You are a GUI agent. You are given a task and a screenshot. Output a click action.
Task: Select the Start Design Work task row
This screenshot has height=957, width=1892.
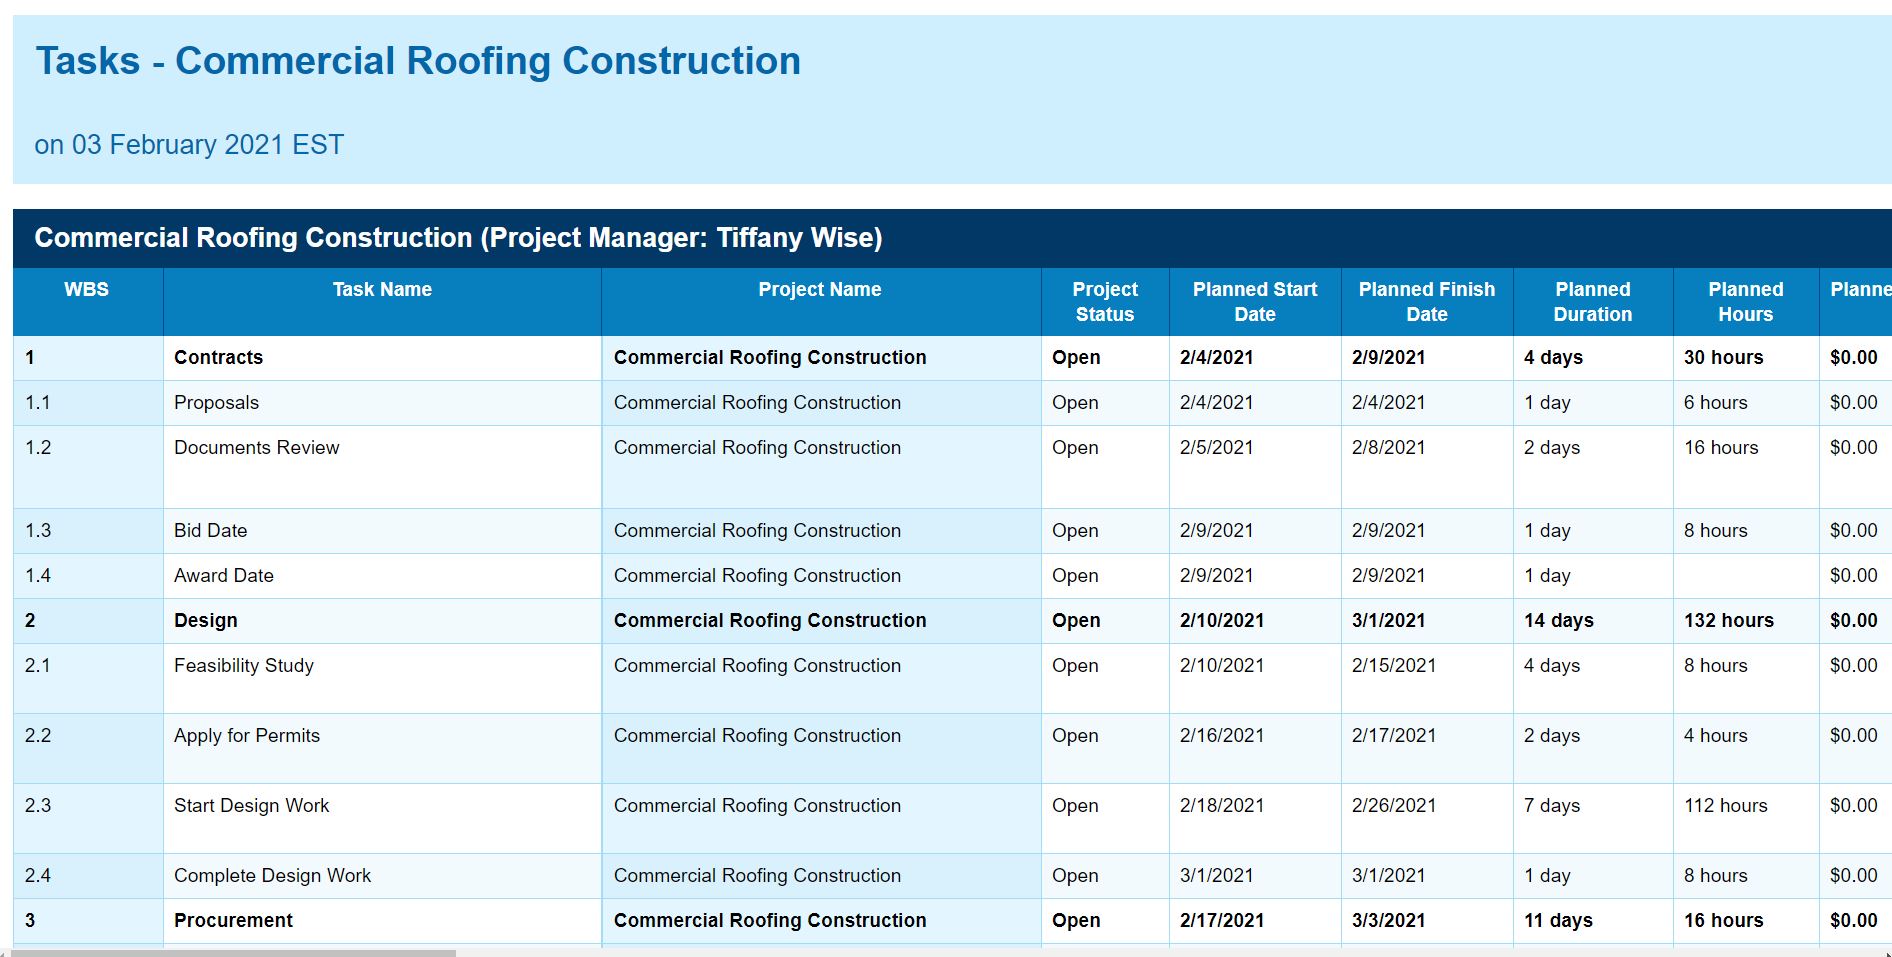(x=251, y=805)
